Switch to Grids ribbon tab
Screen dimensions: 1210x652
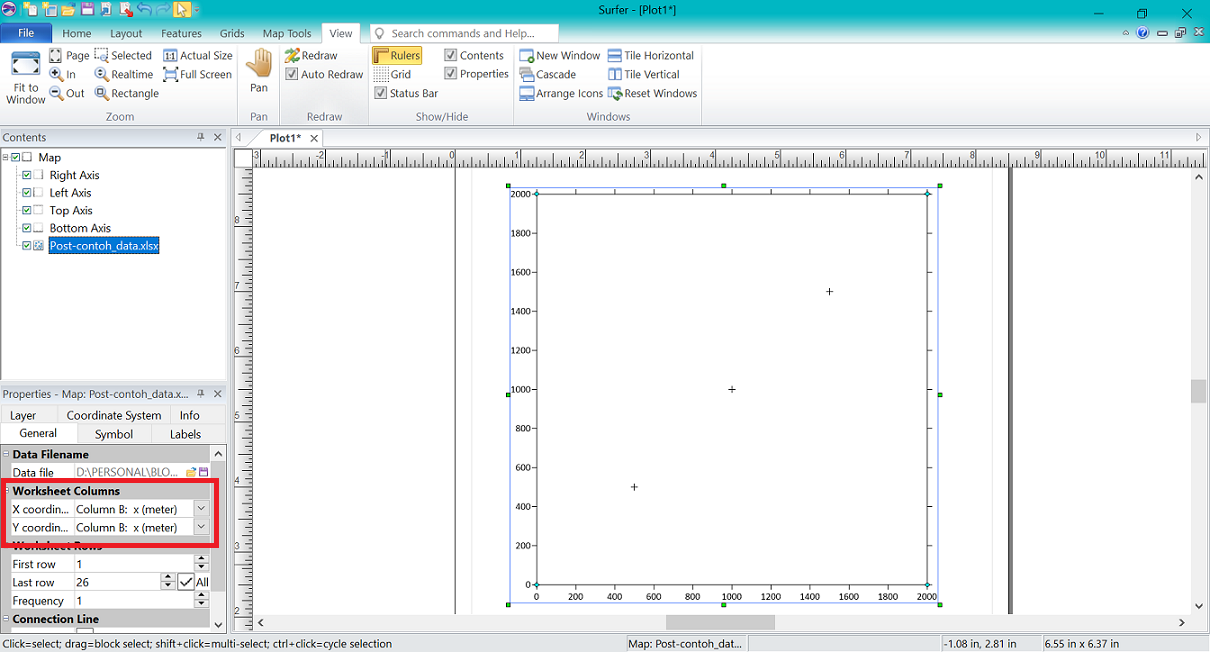click(x=232, y=33)
